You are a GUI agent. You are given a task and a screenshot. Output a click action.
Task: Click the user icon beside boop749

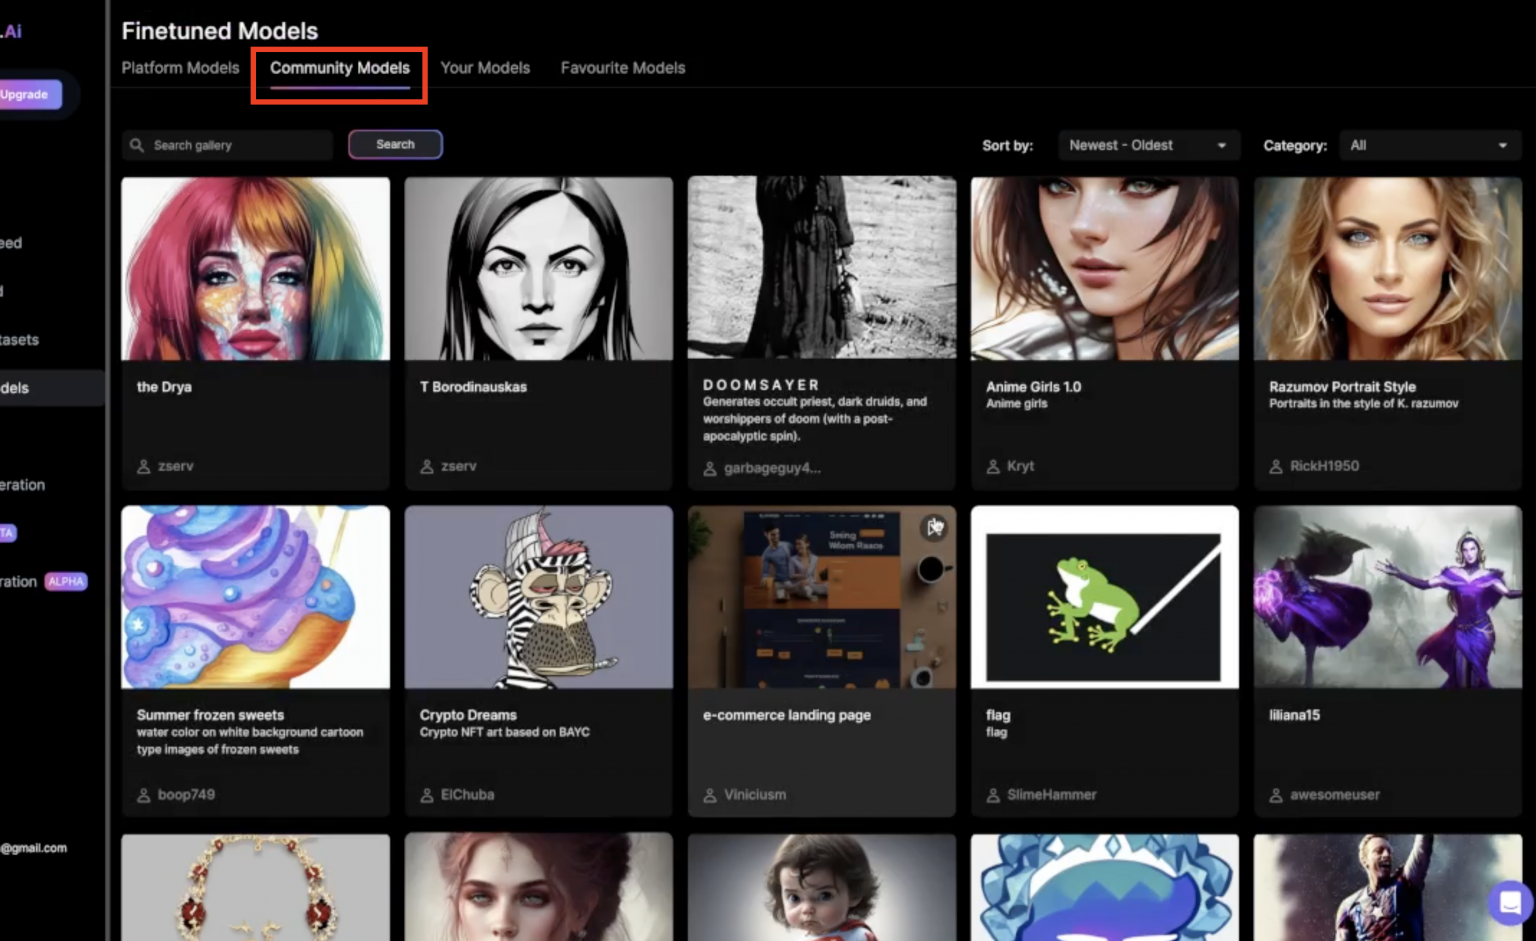pyautogui.click(x=144, y=795)
